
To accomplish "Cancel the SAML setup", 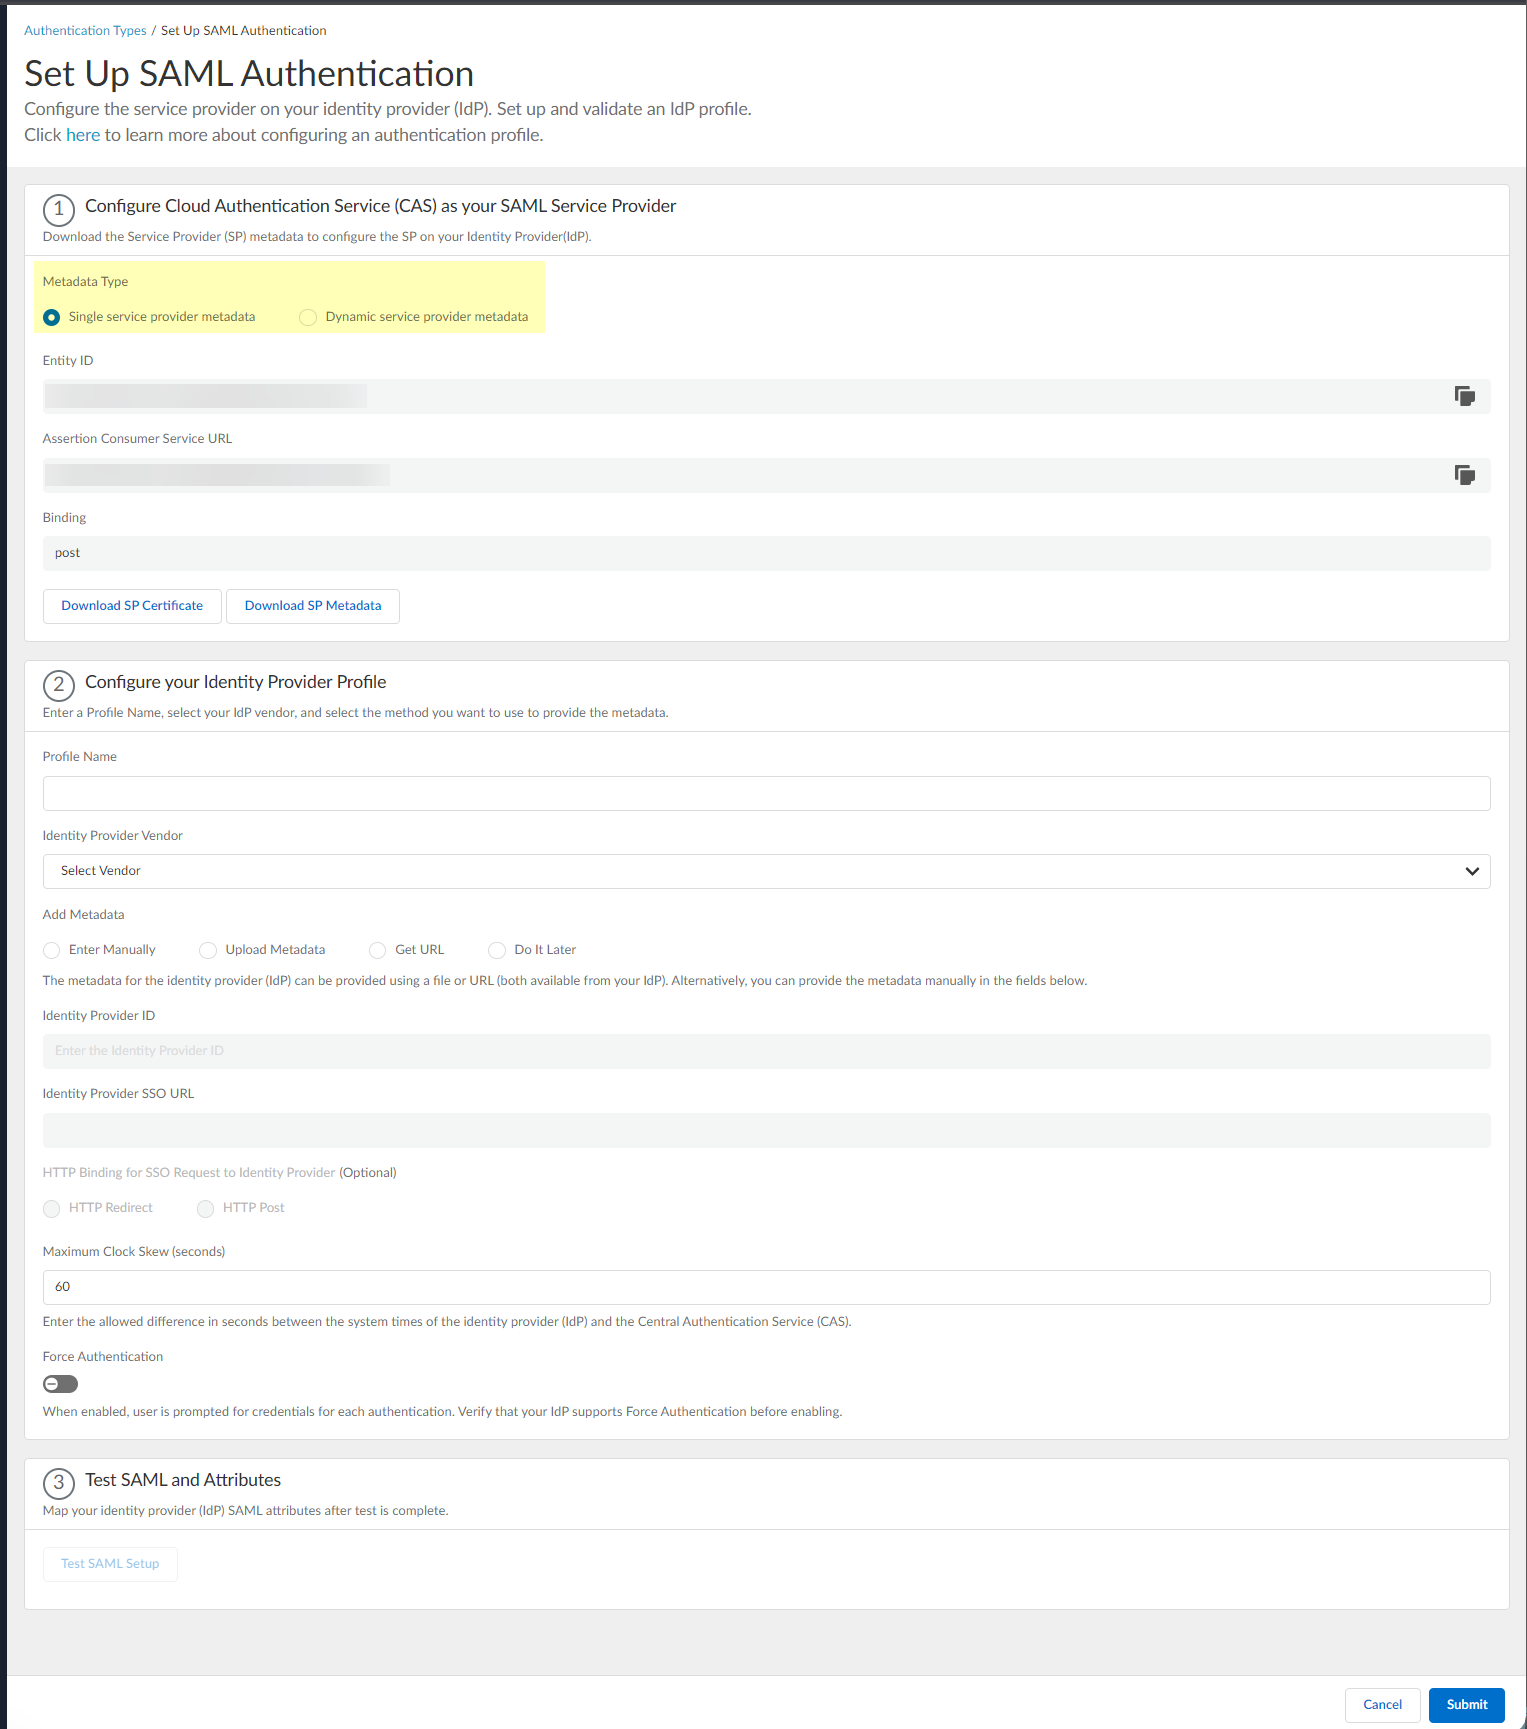I will tap(1382, 1705).
